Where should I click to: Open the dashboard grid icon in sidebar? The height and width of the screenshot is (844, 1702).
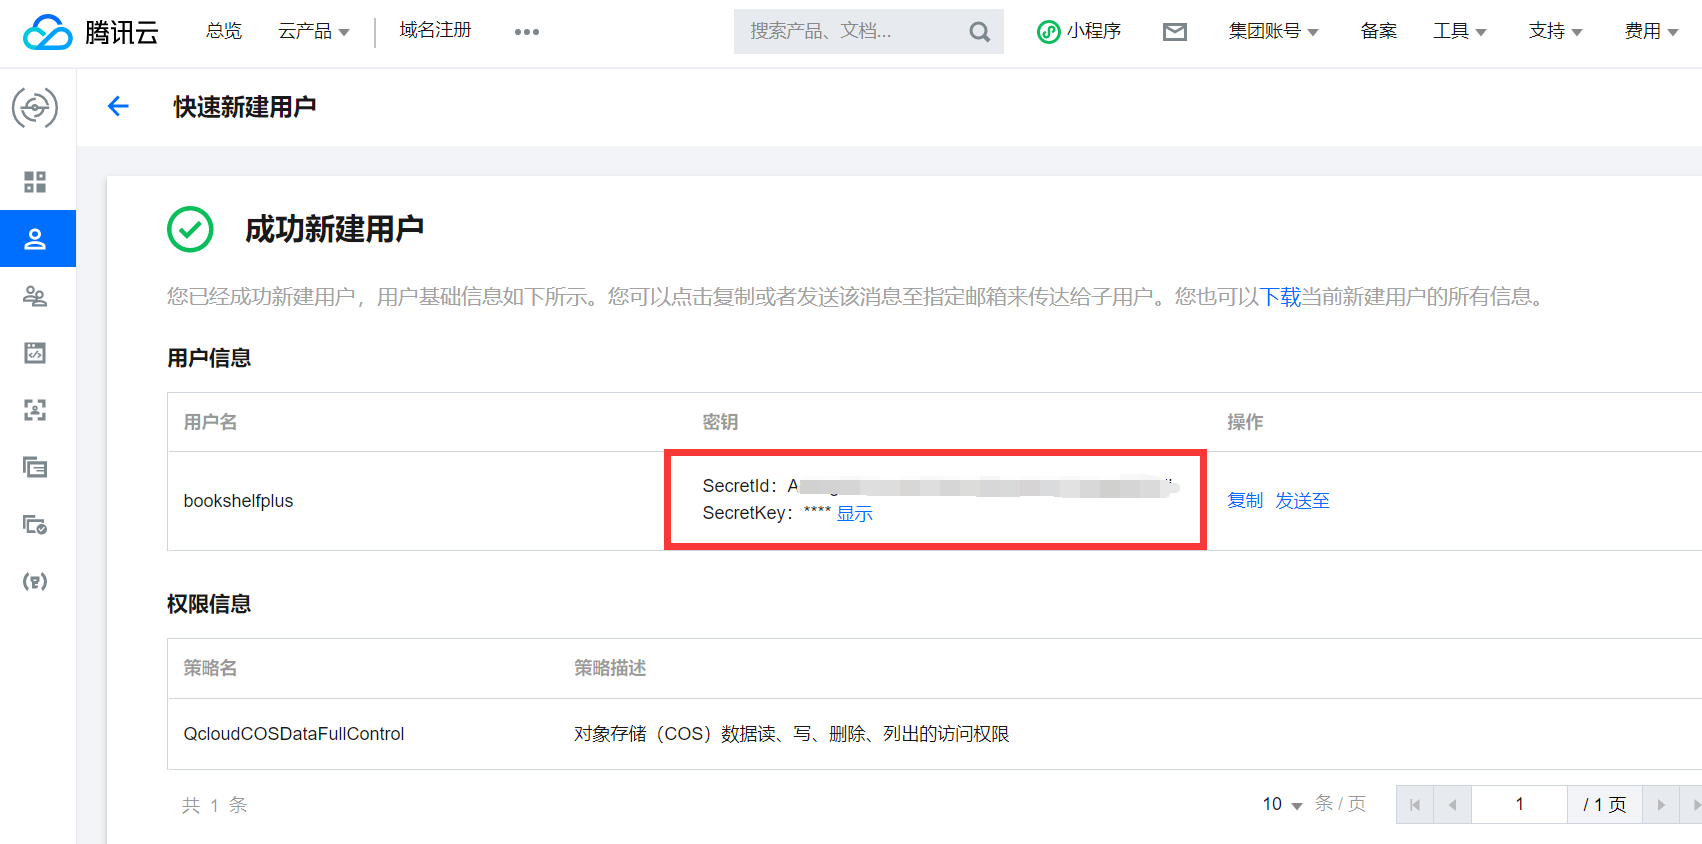pos(35,182)
